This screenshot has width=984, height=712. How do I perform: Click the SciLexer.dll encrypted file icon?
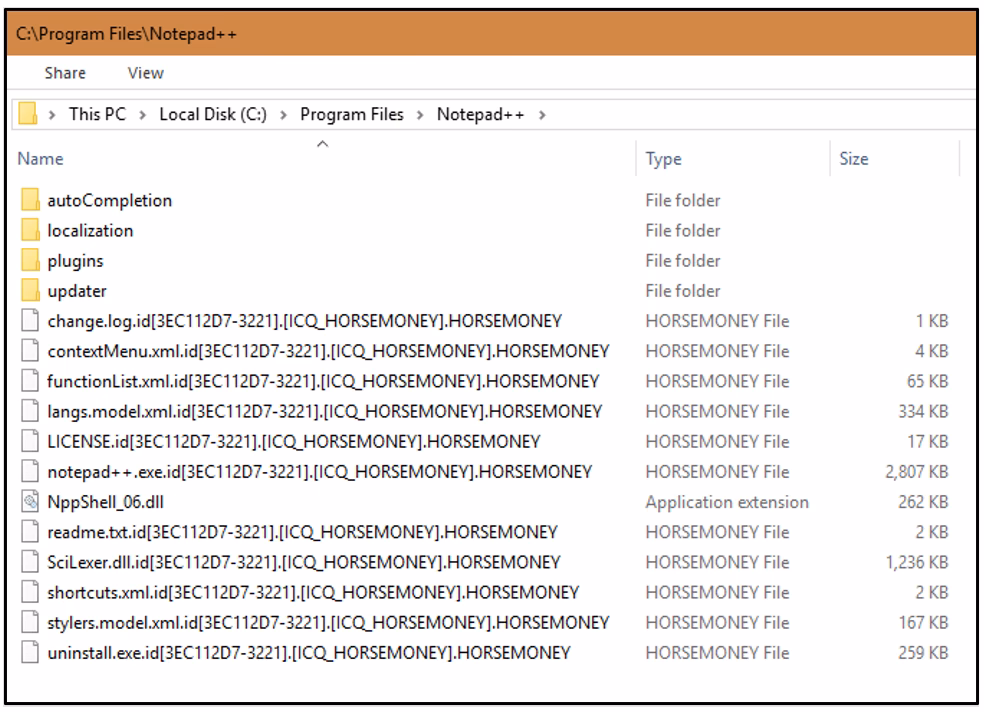(29, 561)
